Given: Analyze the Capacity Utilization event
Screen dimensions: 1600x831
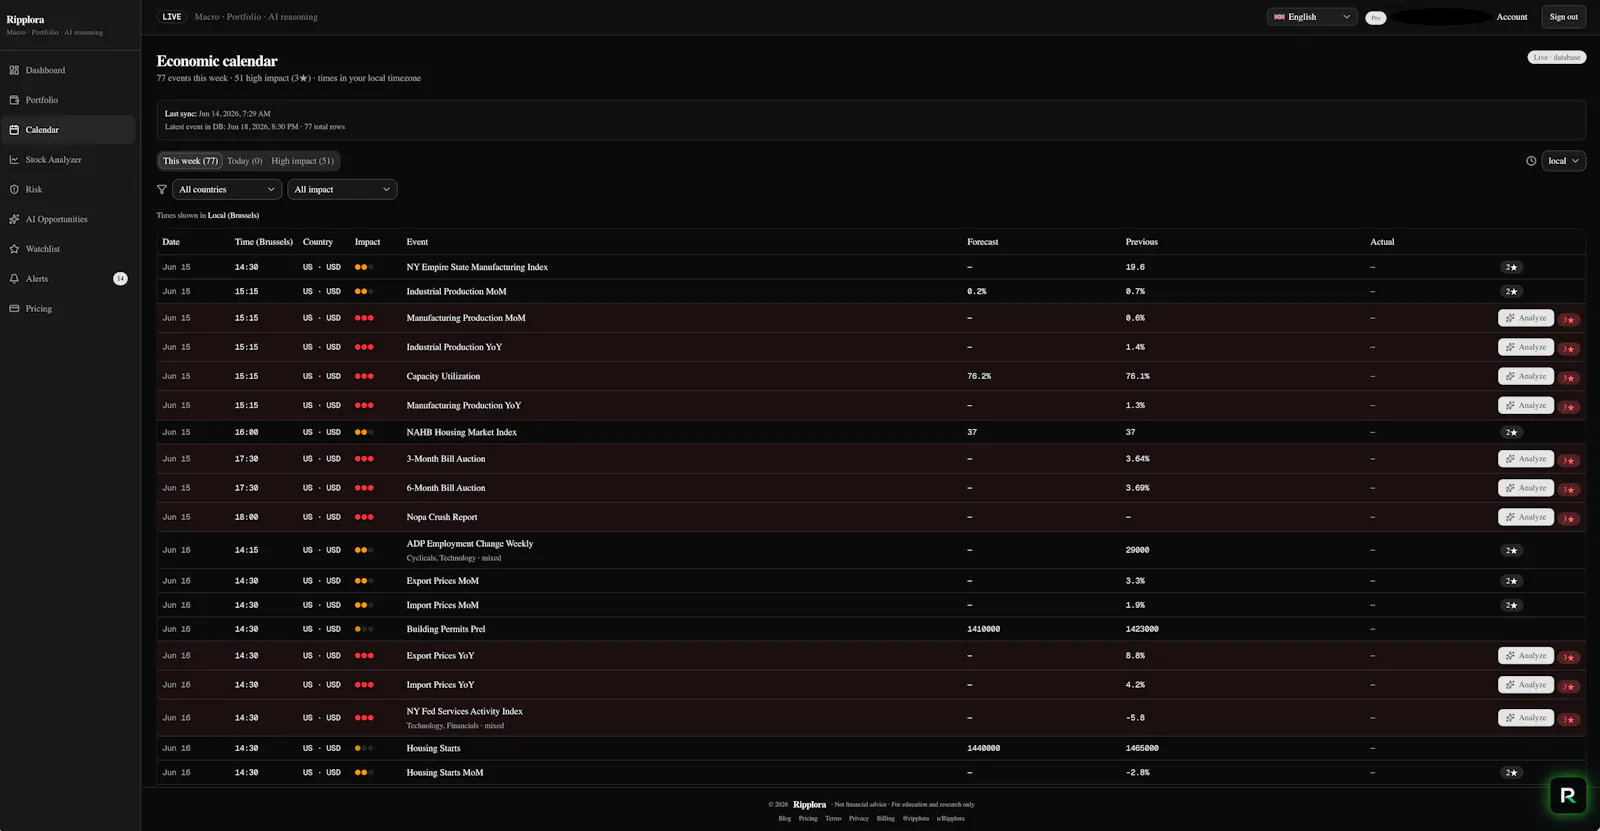Looking at the screenshot, I should point(1526,376).
